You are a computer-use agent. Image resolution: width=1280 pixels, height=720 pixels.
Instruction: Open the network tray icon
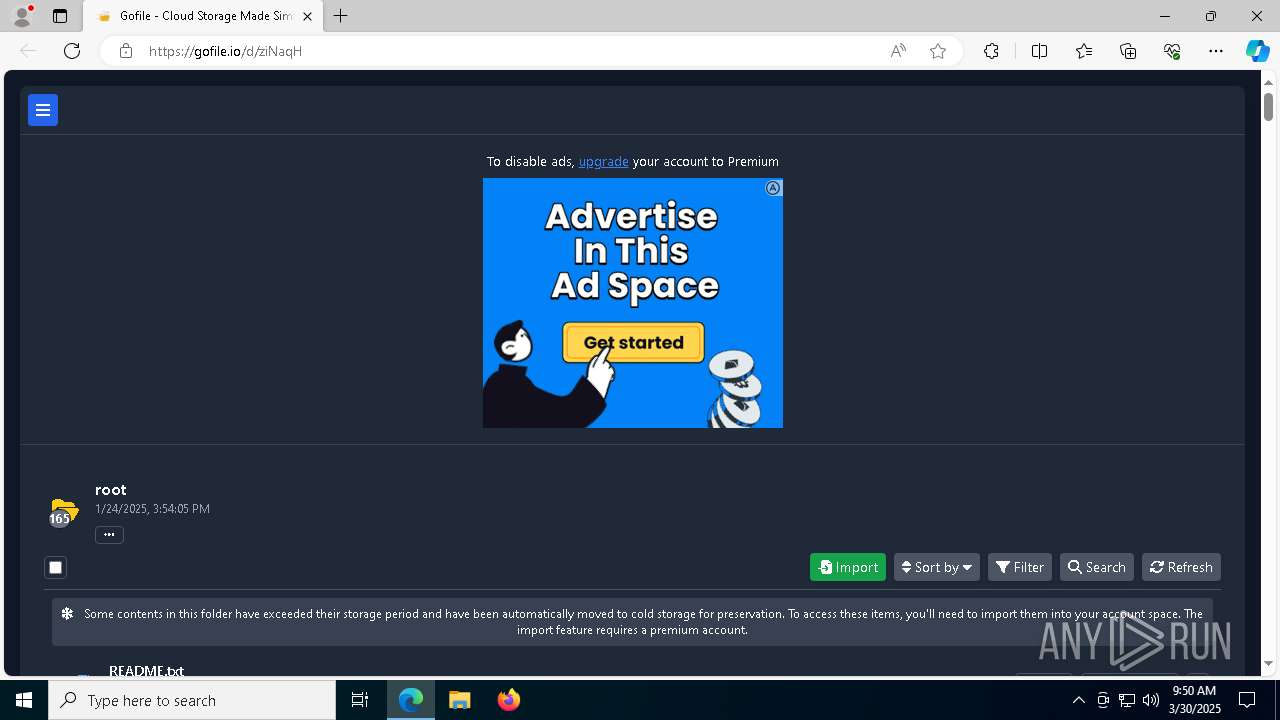tap(1127, 700)
